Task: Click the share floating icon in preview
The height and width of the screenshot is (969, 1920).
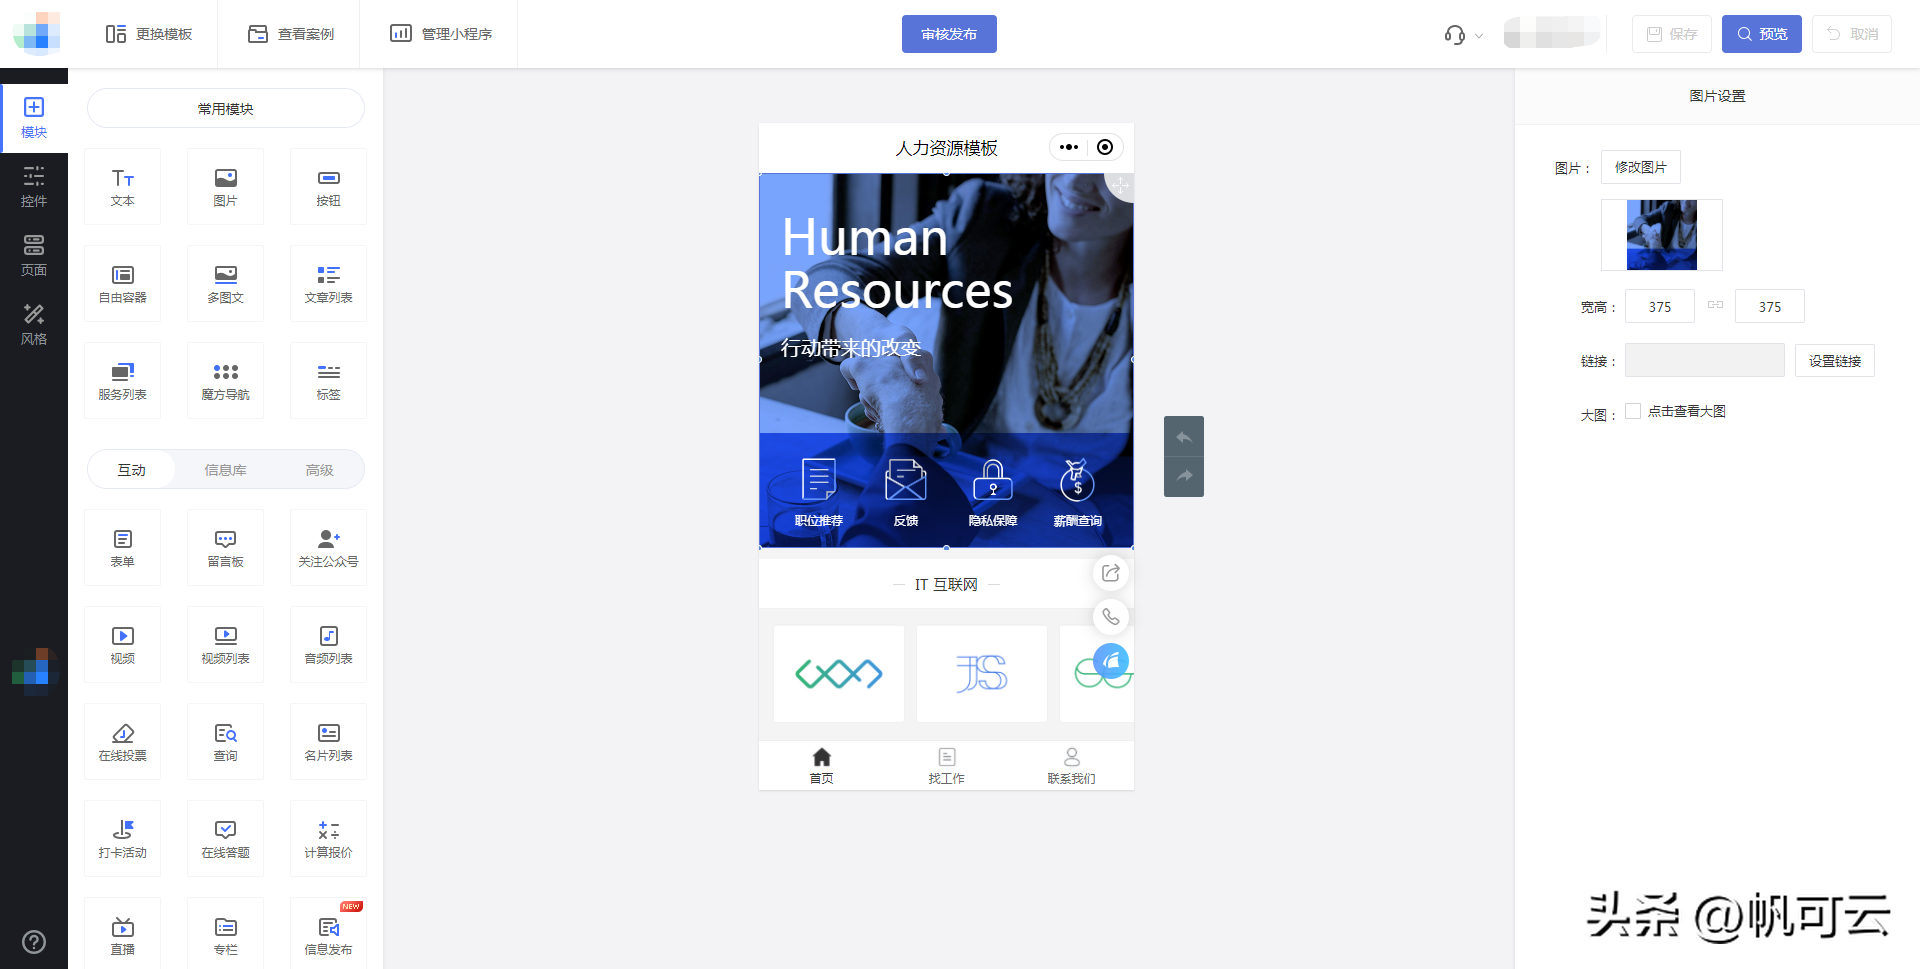Action: (1111, 573)
